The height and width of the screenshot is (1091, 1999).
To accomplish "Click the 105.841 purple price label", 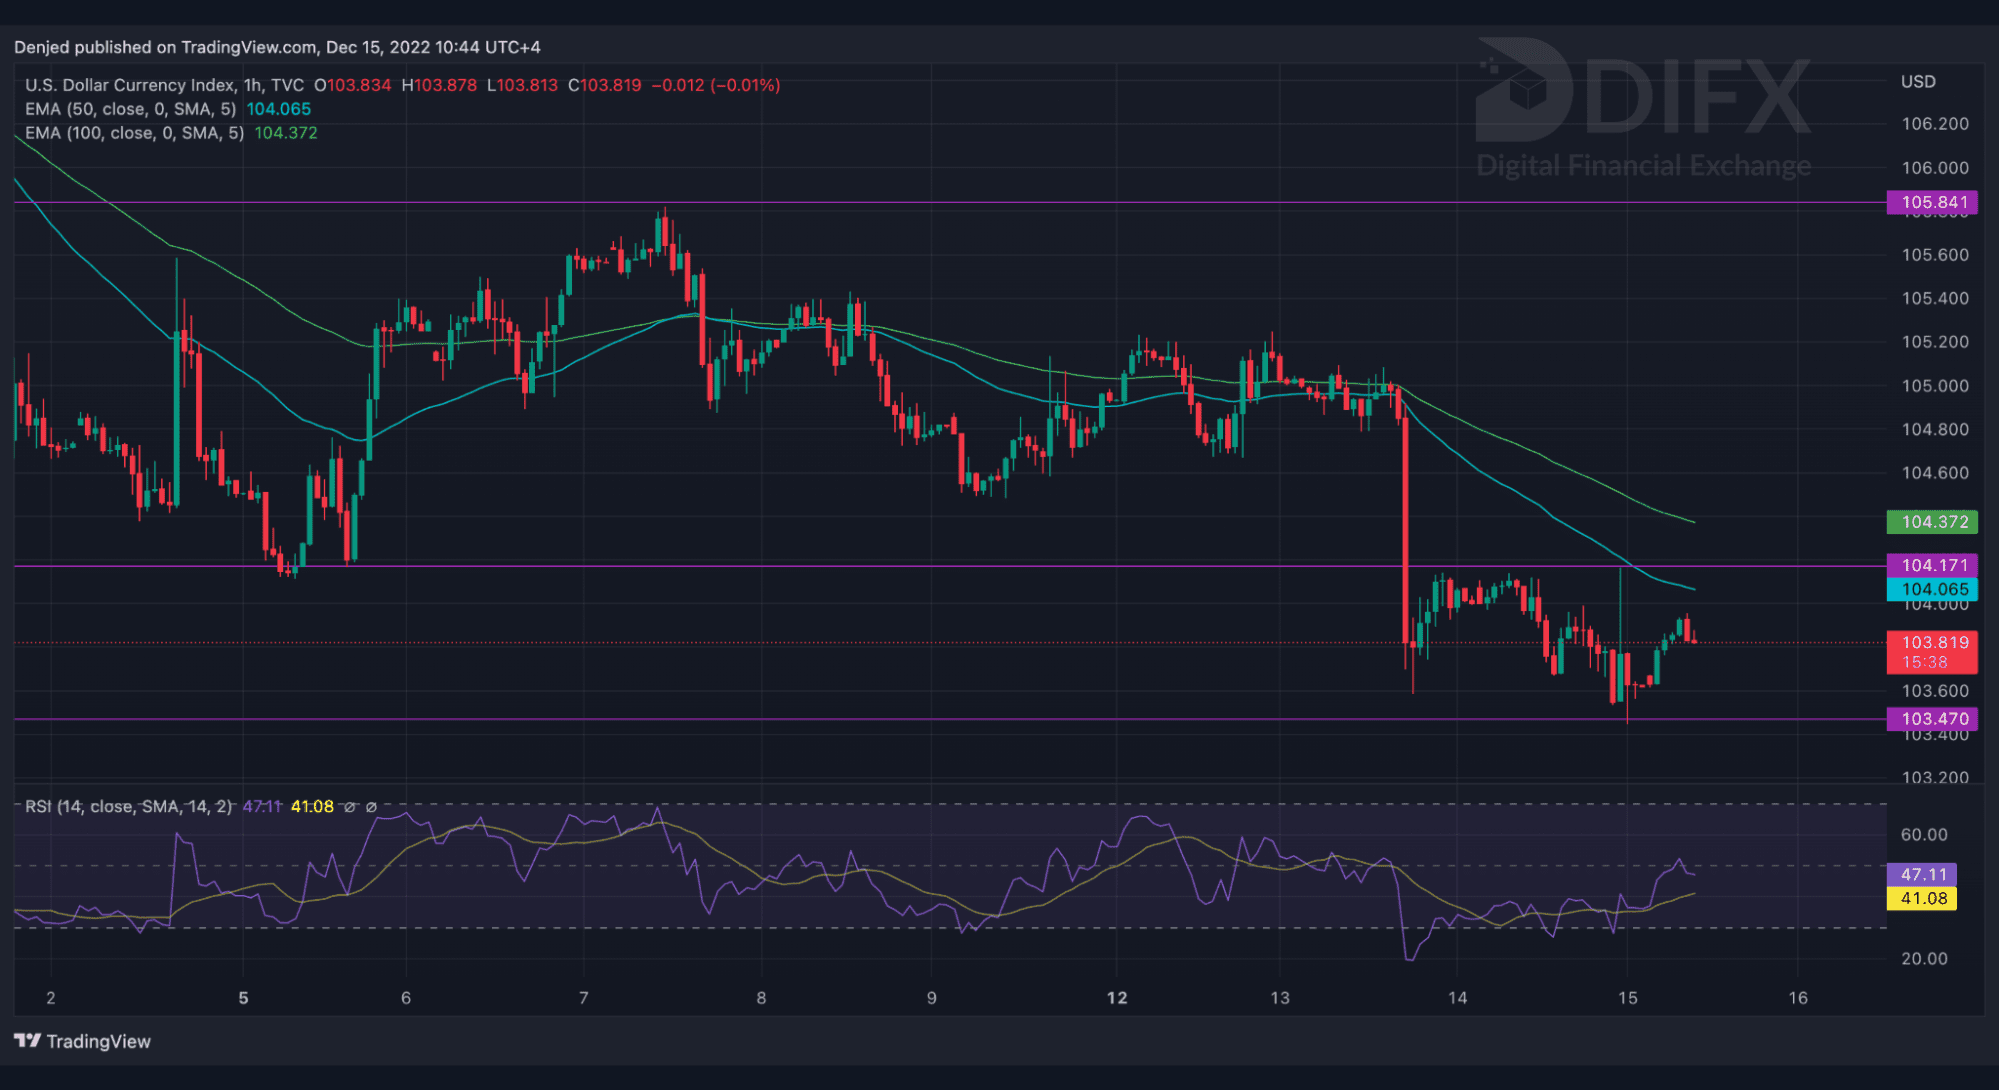I will click(x=1932, y=202).
